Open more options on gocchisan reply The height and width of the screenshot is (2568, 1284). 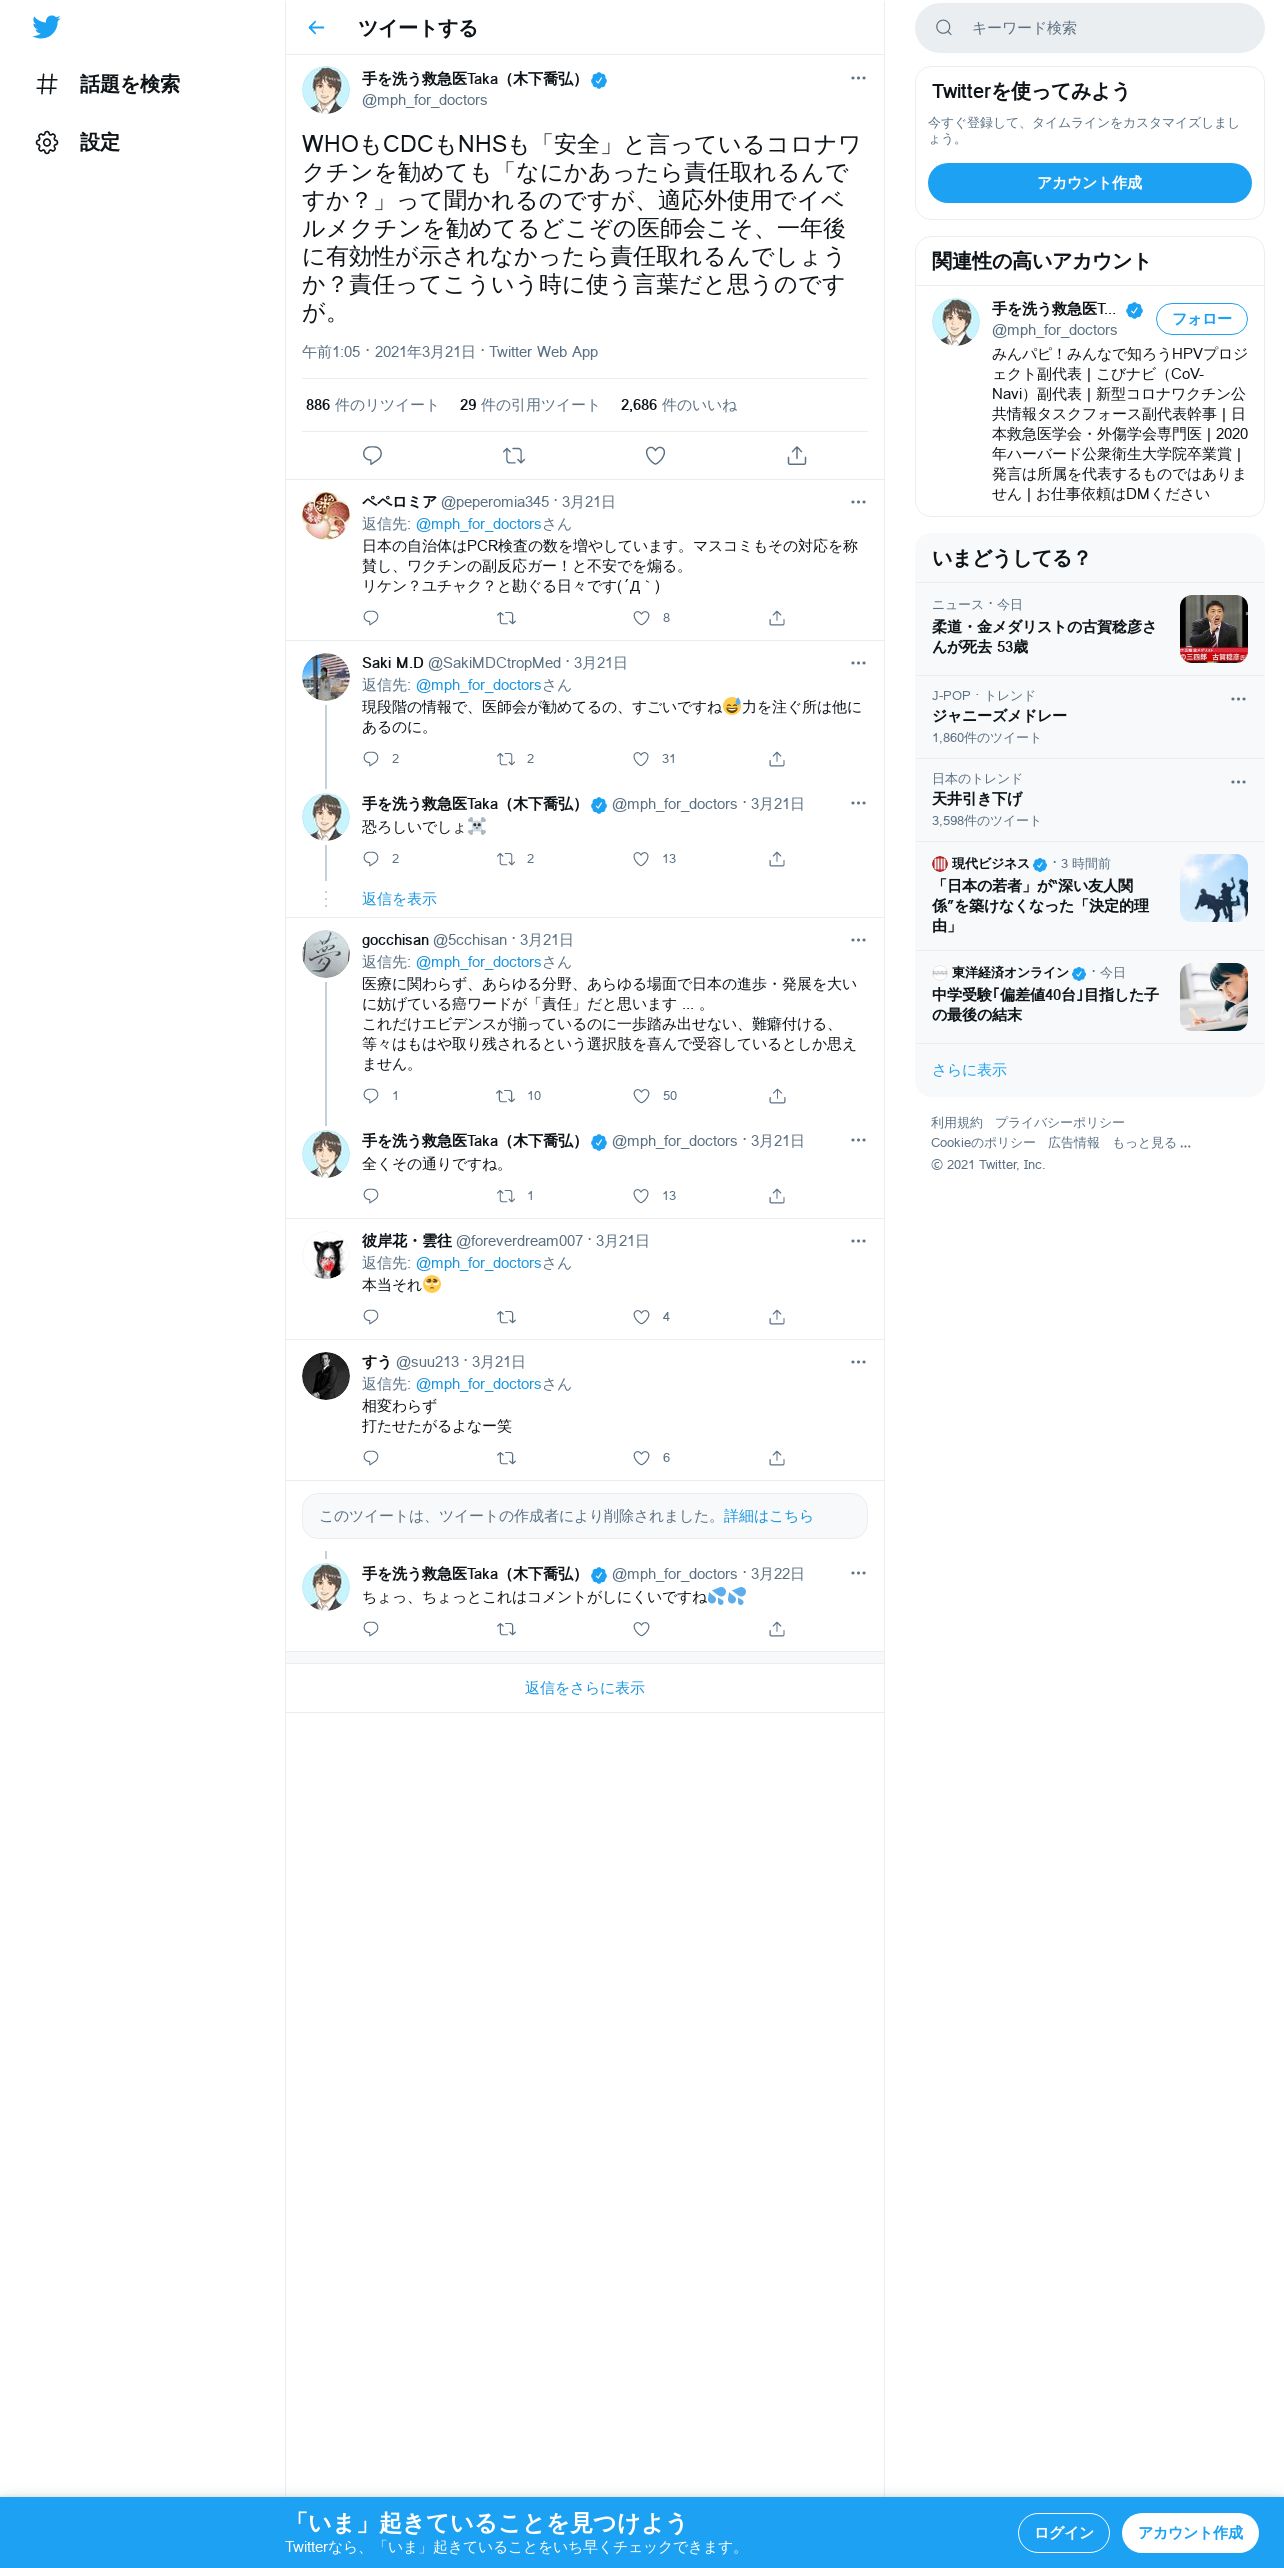858,940
